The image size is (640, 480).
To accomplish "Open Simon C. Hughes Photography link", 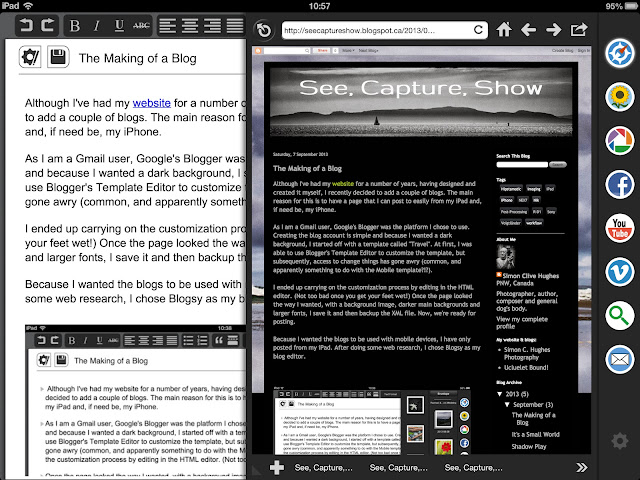I will pyautogui.click(x=527, y=353).
